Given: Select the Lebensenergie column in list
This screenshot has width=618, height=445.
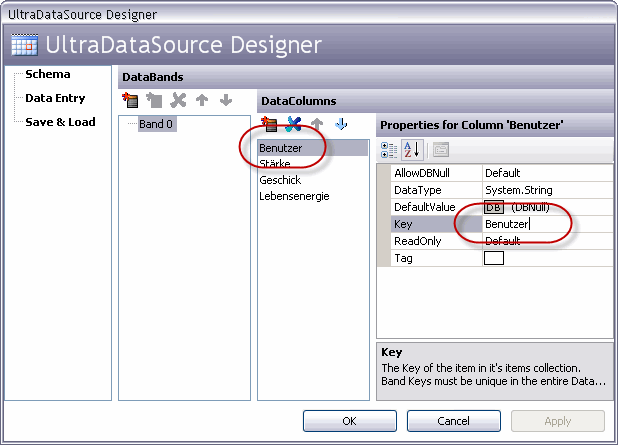Looking at the screenshot, I should [293, 196].
